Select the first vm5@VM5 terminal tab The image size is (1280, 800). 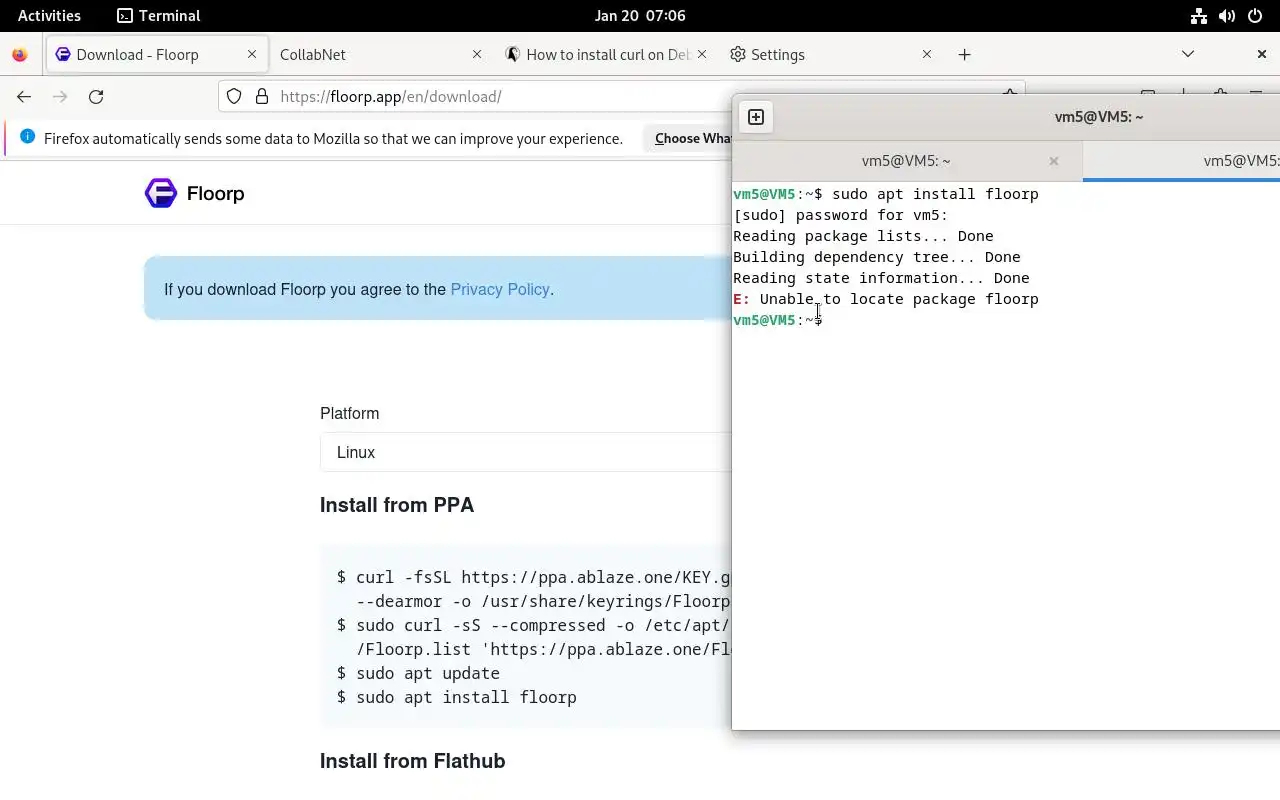click(x=906, y=161)
